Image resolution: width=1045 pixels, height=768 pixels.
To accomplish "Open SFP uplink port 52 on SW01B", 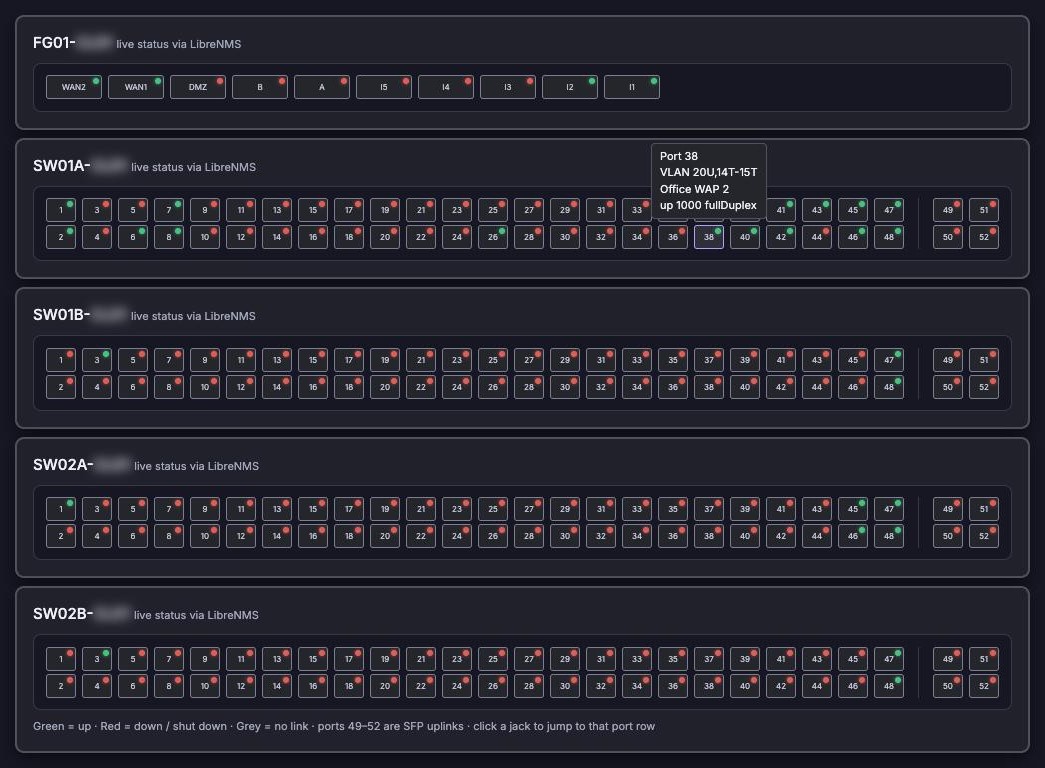I will 984,387.
